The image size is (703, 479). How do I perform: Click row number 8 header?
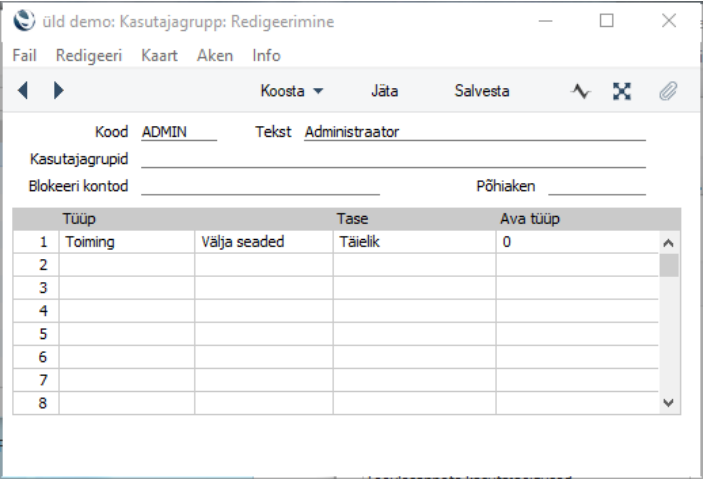(36, 403)
